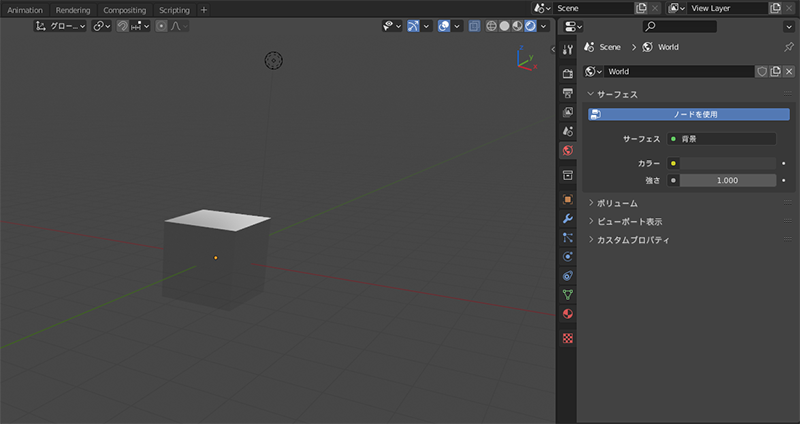This screenshot has width=800, height=424.
Task: Open the Tool settings tab icon
Action: coord(568,49)
